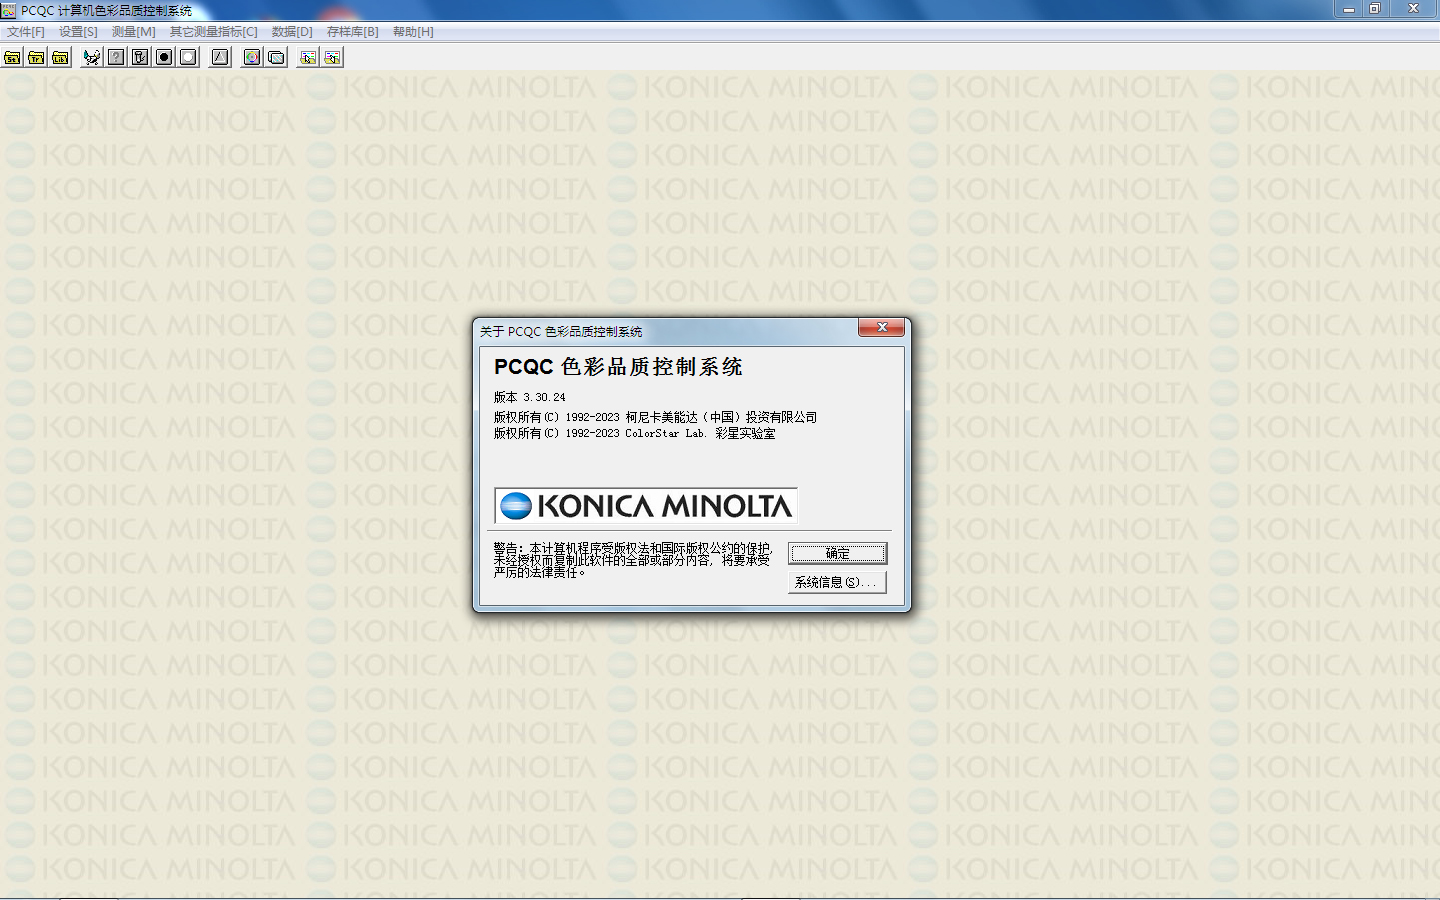Image resolution: width=1440 pixels, height=900 pixels.
Task: Click the 系统信息(S)... button
Action: (838, 582)
